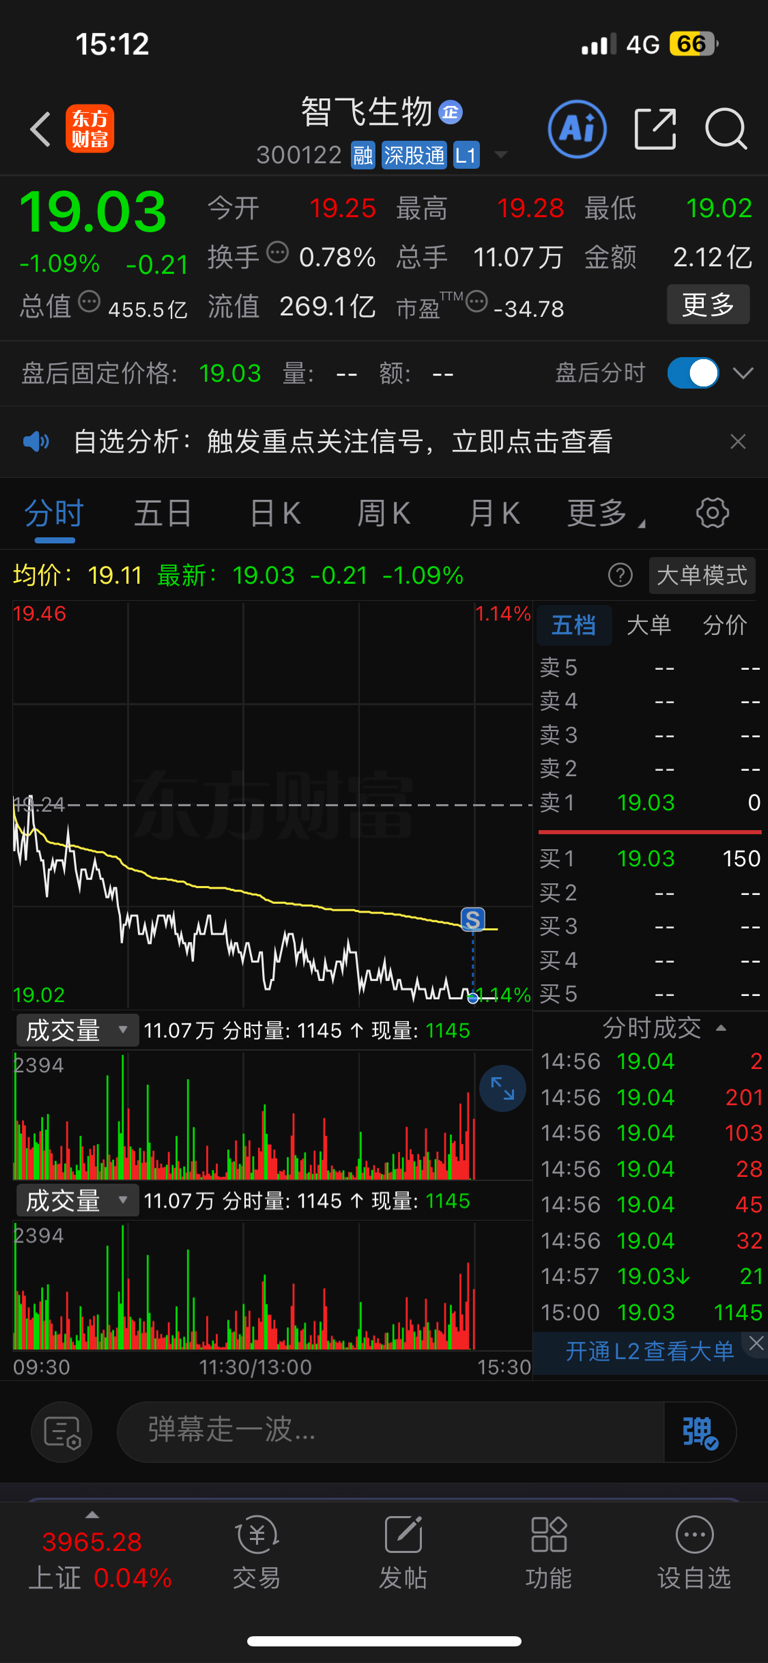Open the 更多 chart period dropdown

click(606, 513)
